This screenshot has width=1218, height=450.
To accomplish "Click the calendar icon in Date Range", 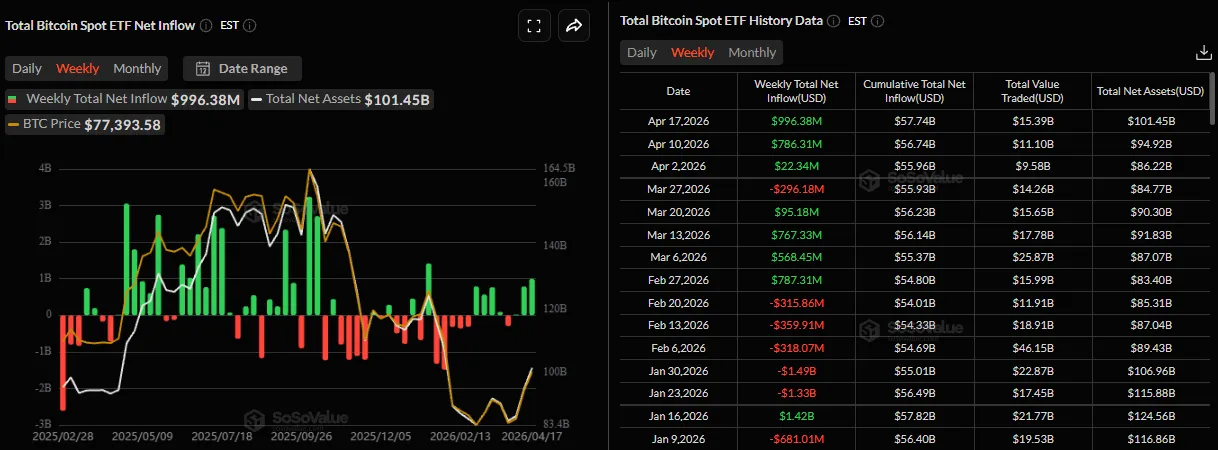I will pyautogui.click(x=202, y=69).
